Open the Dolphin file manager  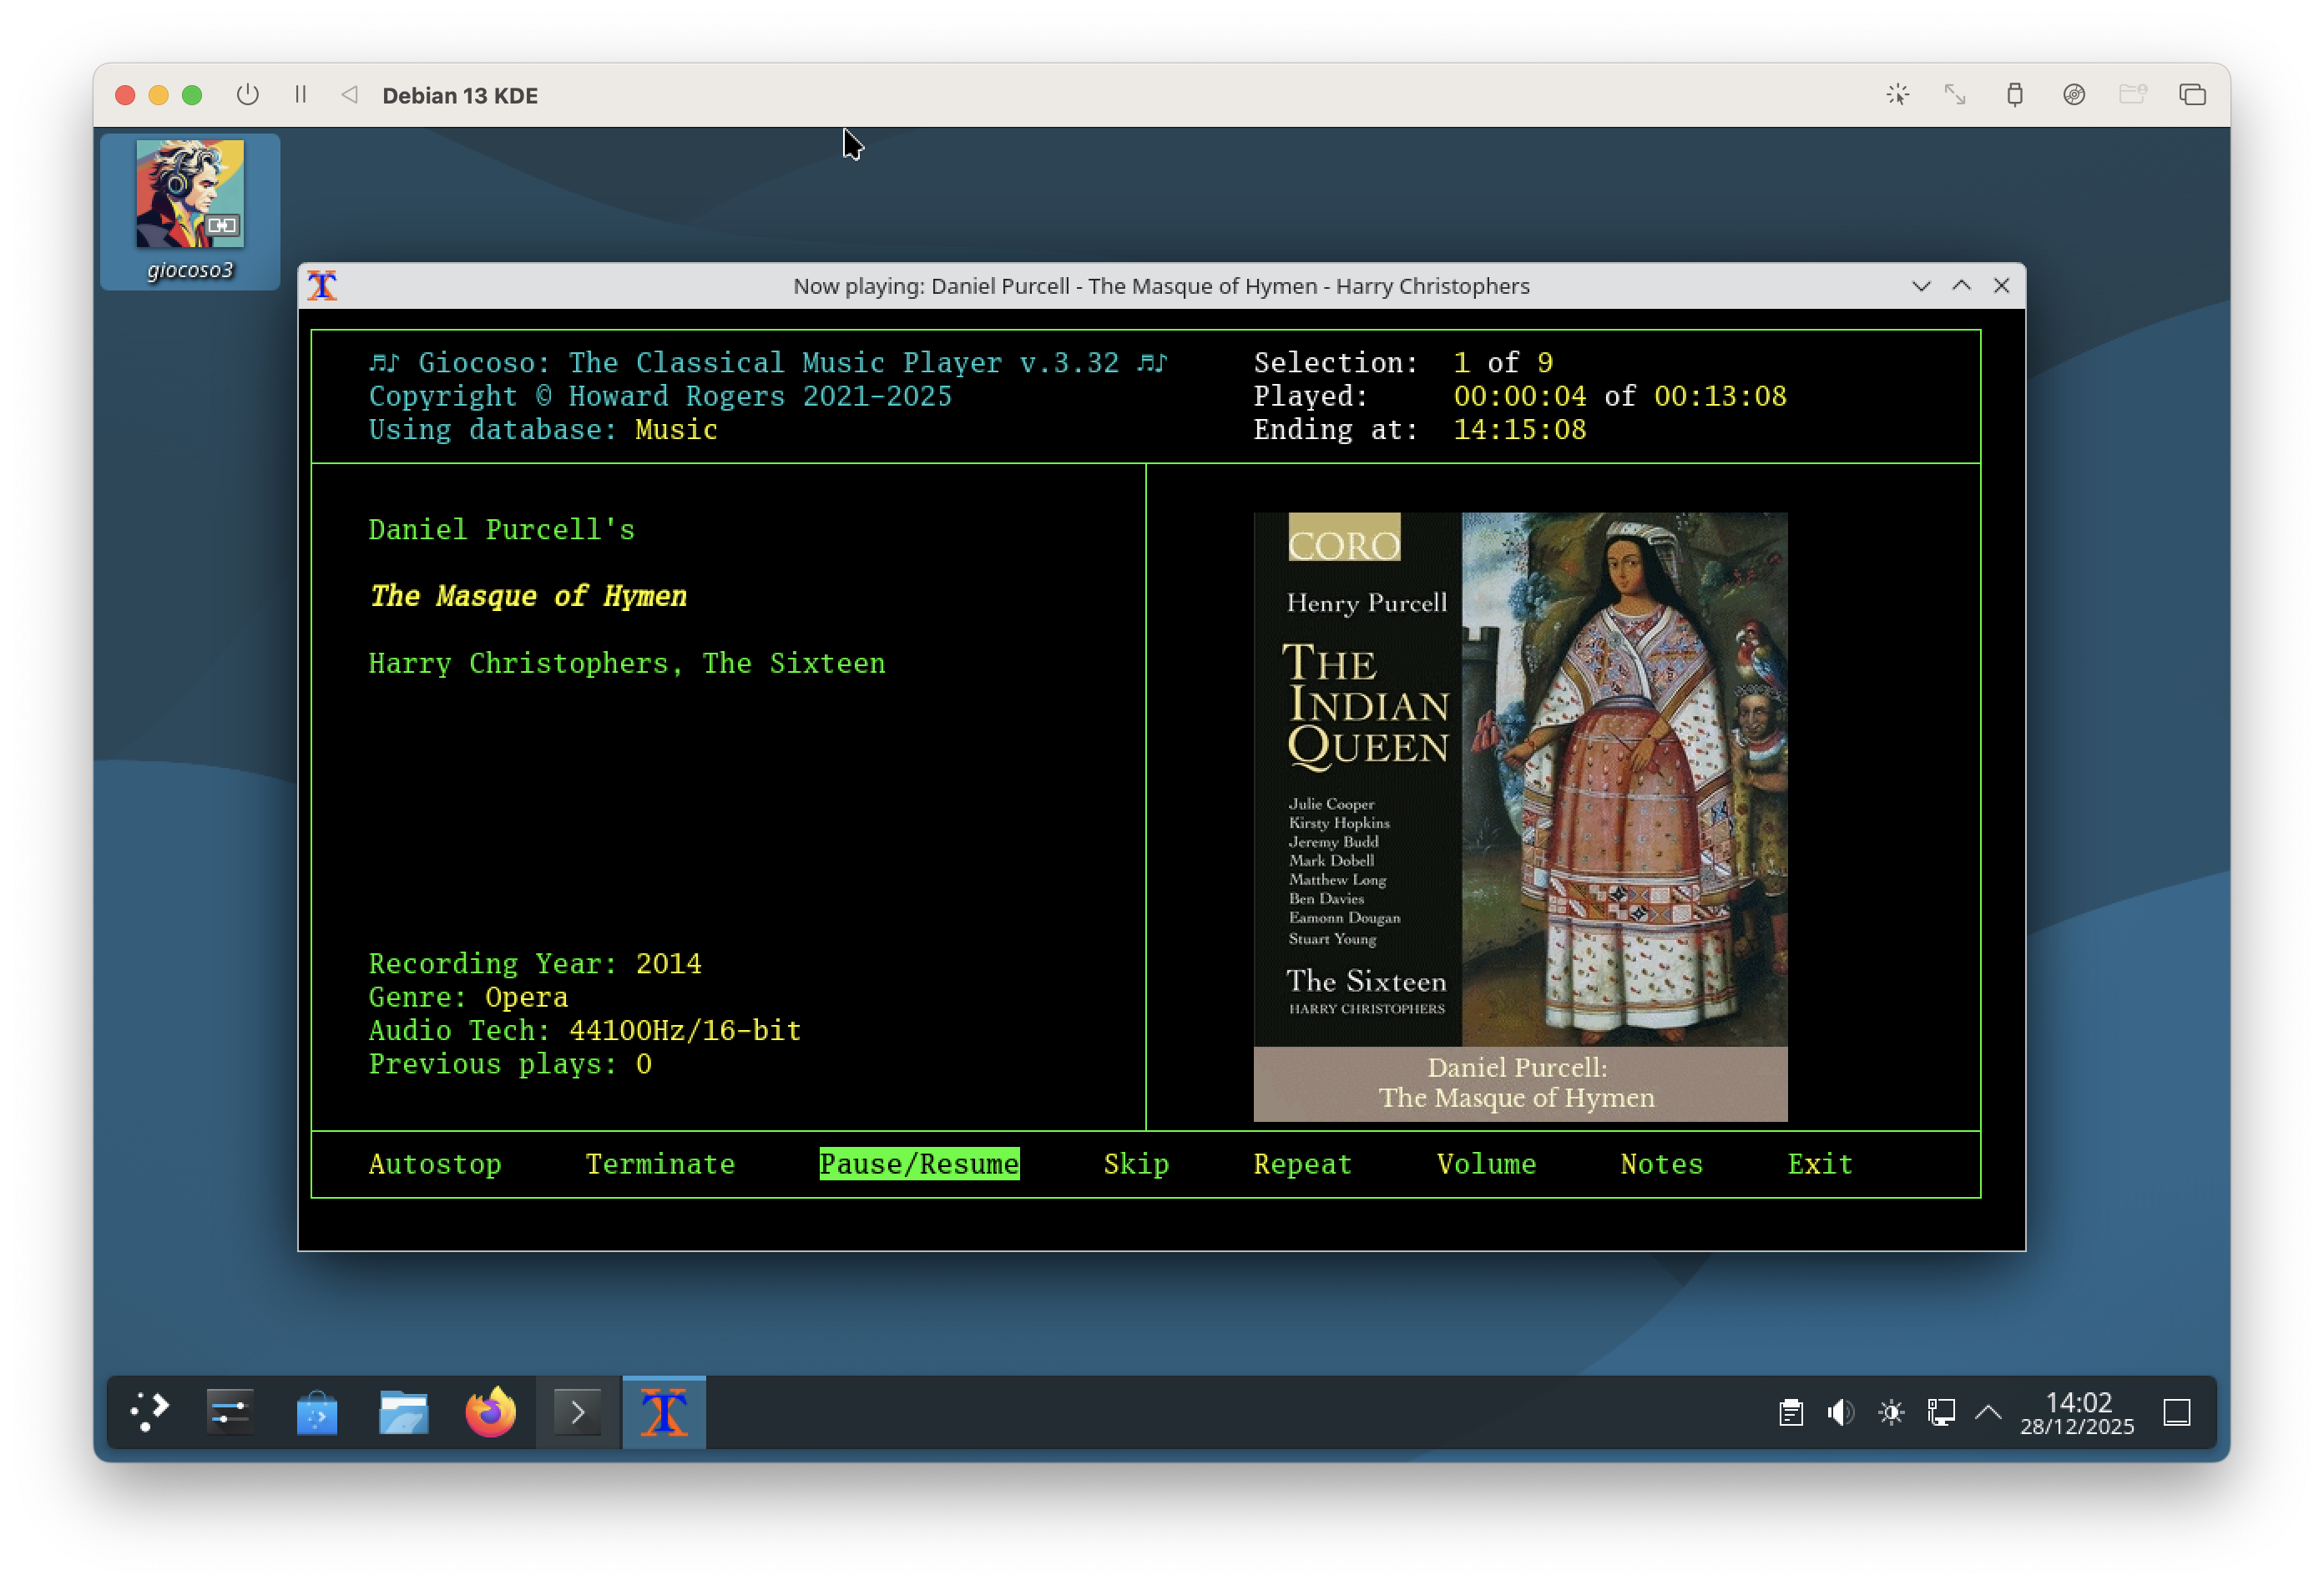(x=403, y=1412)
